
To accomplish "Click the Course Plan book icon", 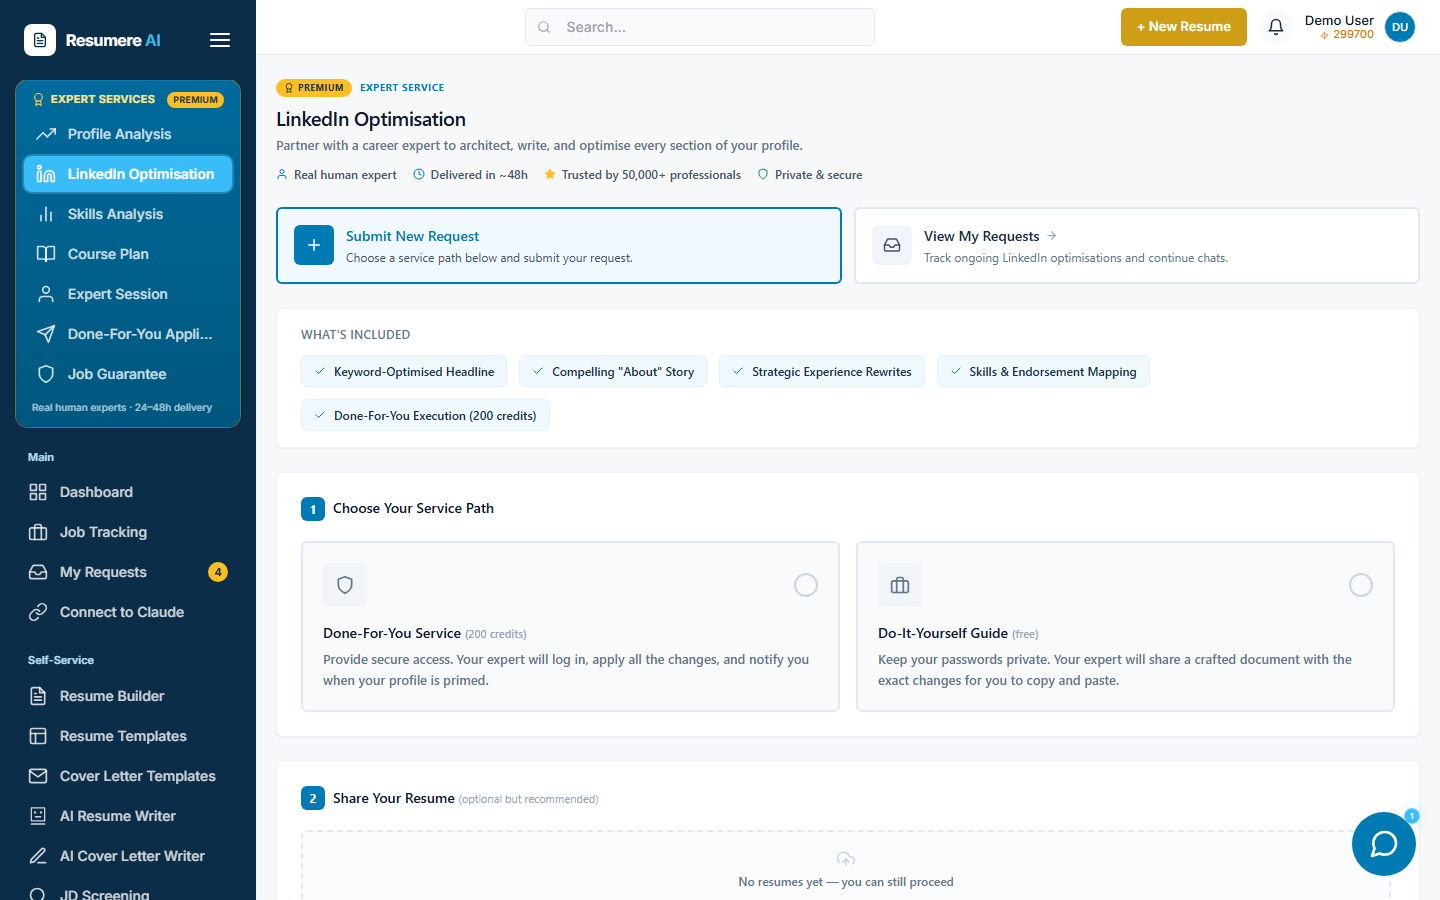I will [x=46, y=254].
